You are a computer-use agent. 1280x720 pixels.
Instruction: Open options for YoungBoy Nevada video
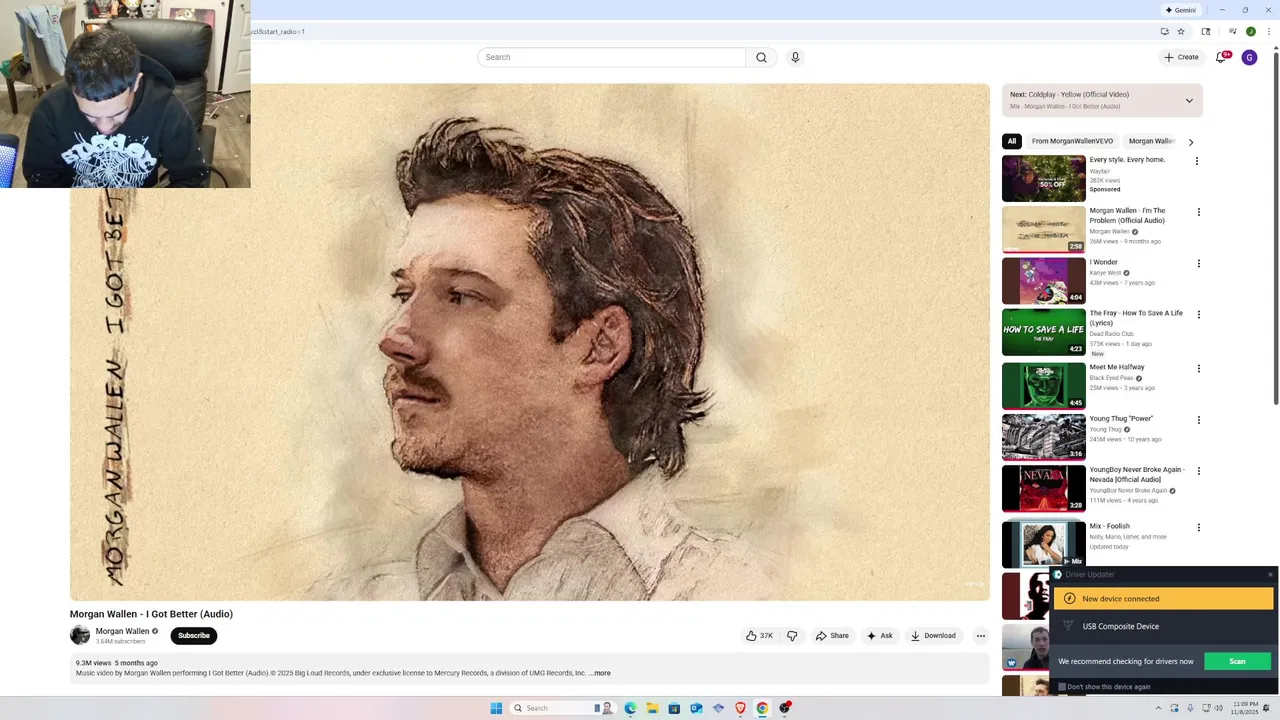[x=1198, y=471]
